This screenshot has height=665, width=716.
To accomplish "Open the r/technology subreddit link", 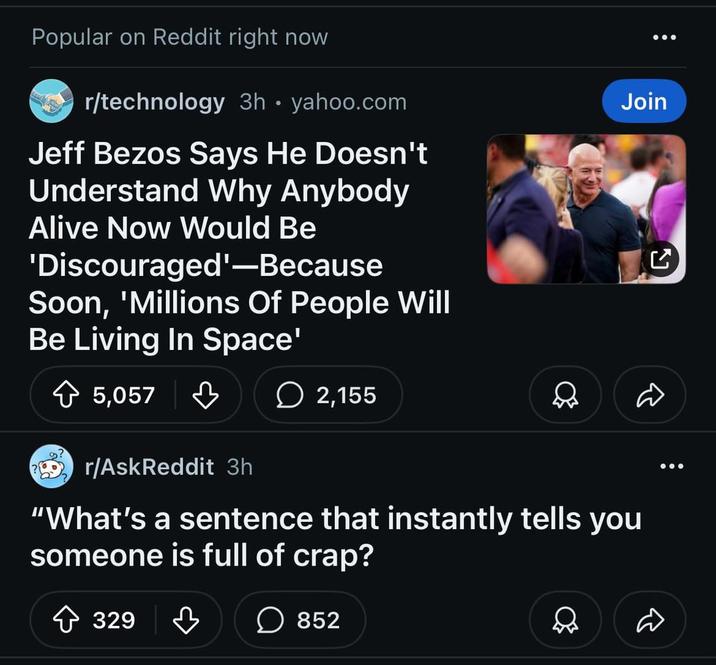I will click(x=155, y=101).
